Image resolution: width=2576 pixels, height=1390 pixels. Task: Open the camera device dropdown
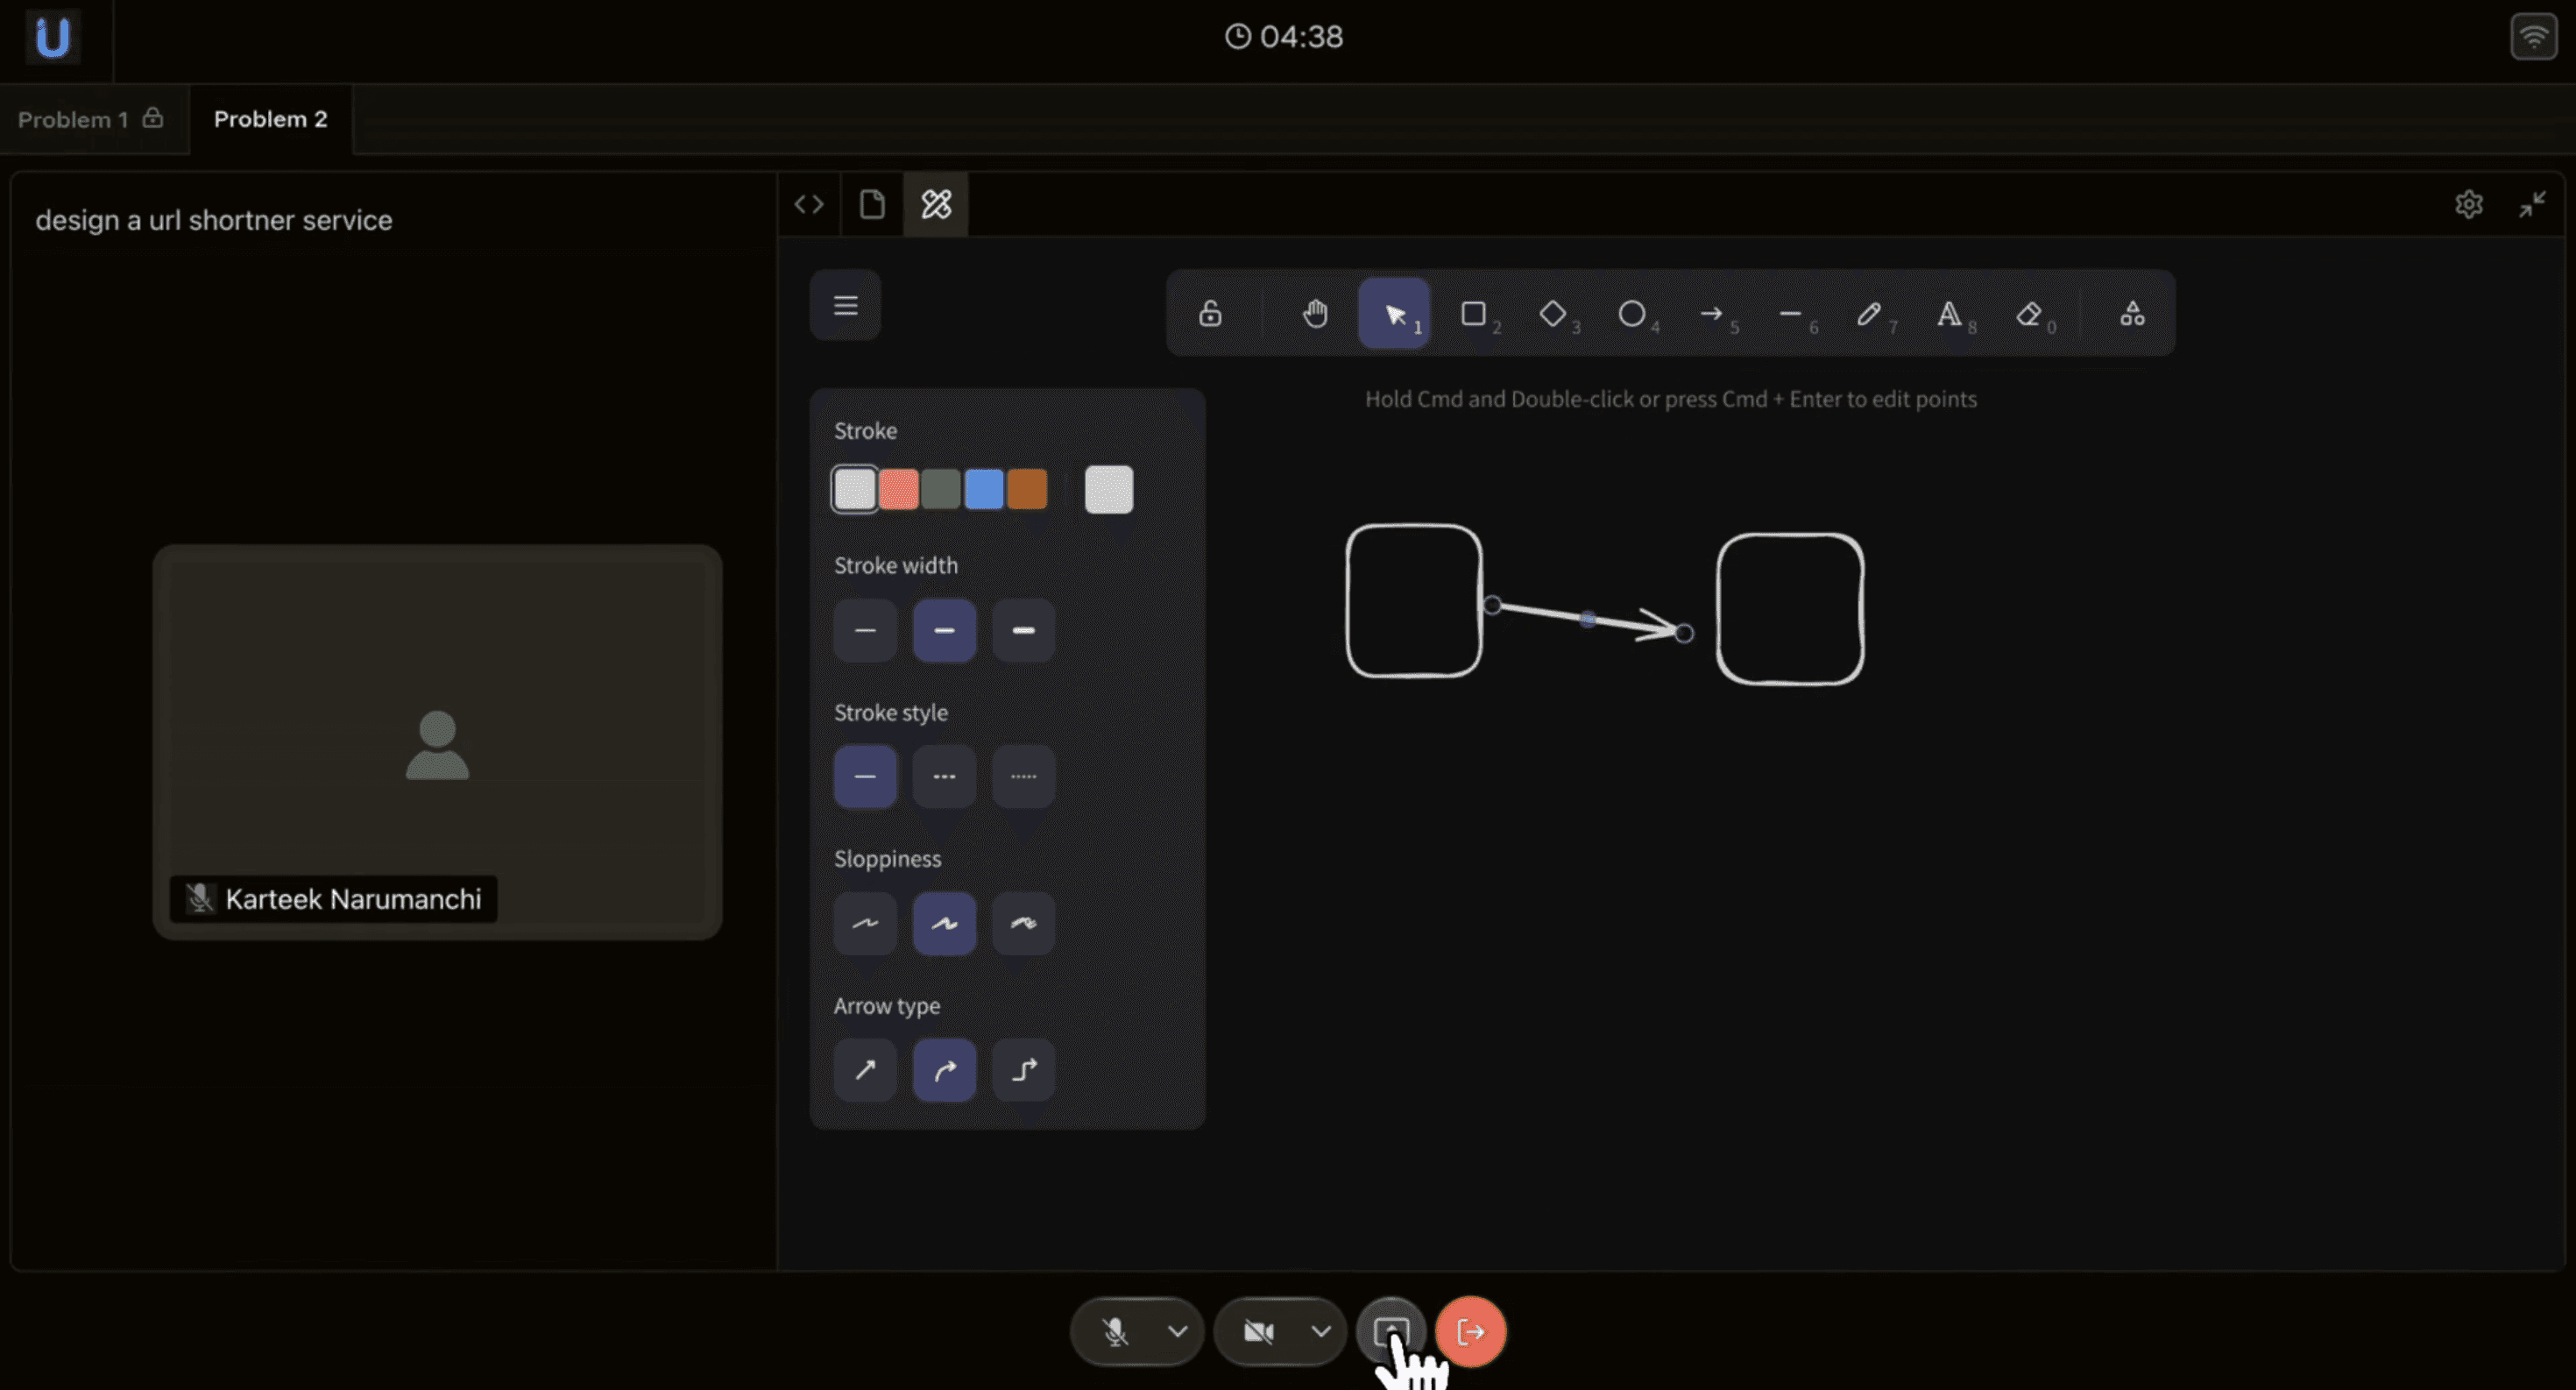(x=1320, y=1331)
